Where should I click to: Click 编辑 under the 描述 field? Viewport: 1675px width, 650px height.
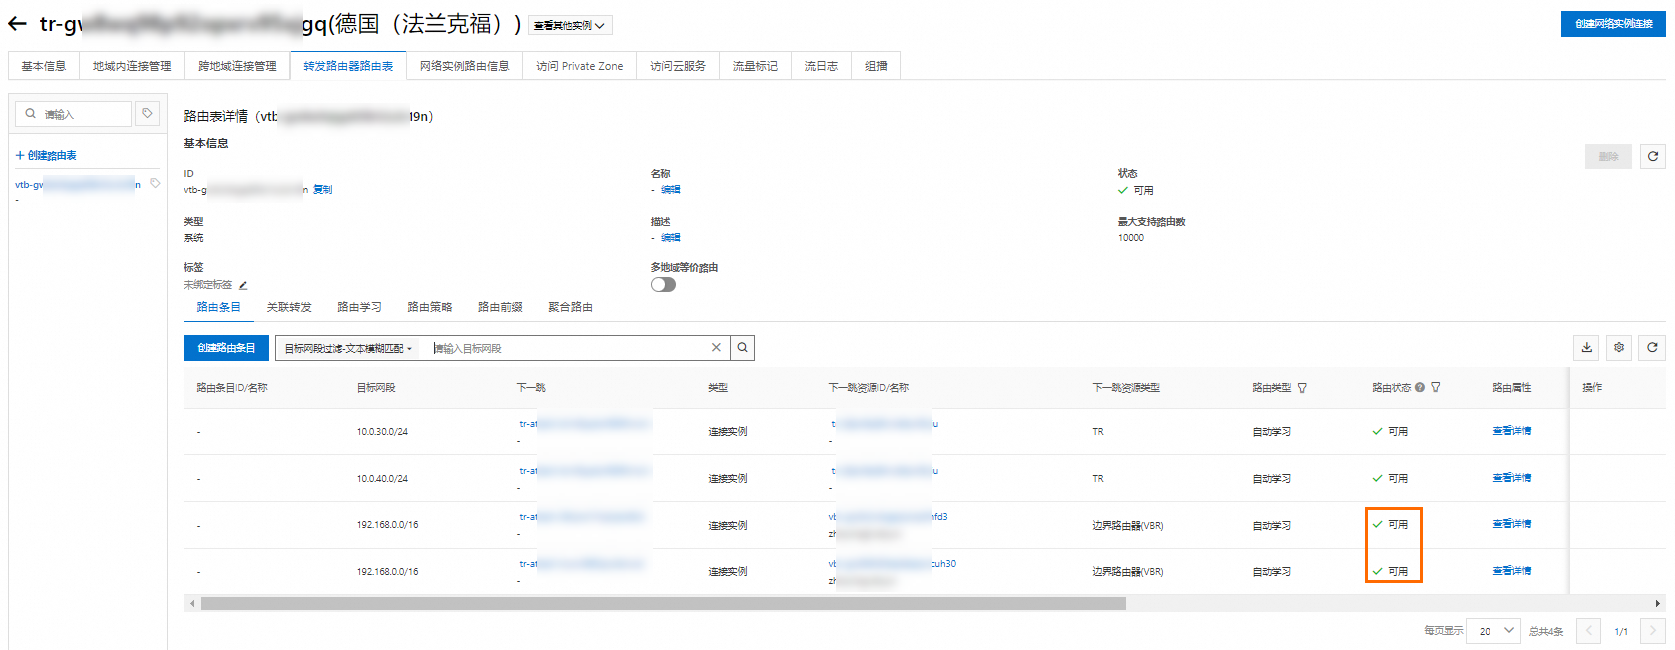click(670, 237)
